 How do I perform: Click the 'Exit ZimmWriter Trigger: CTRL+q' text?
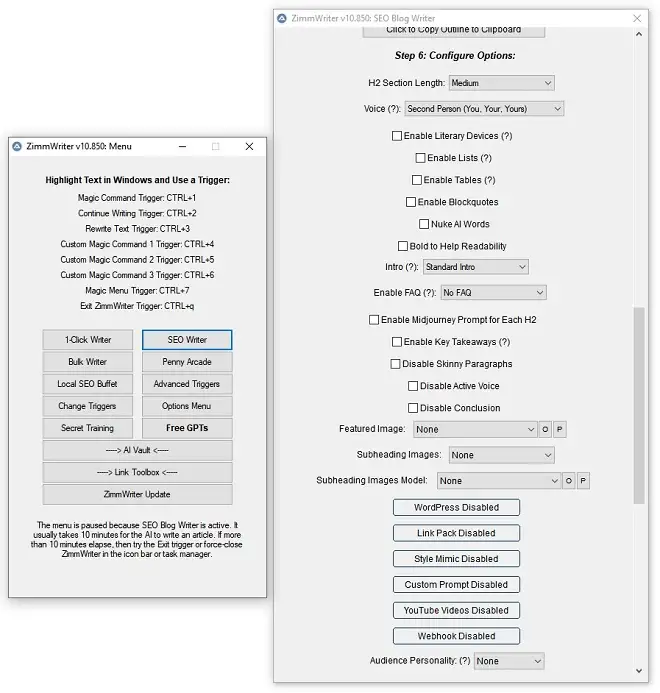(137, 306)
